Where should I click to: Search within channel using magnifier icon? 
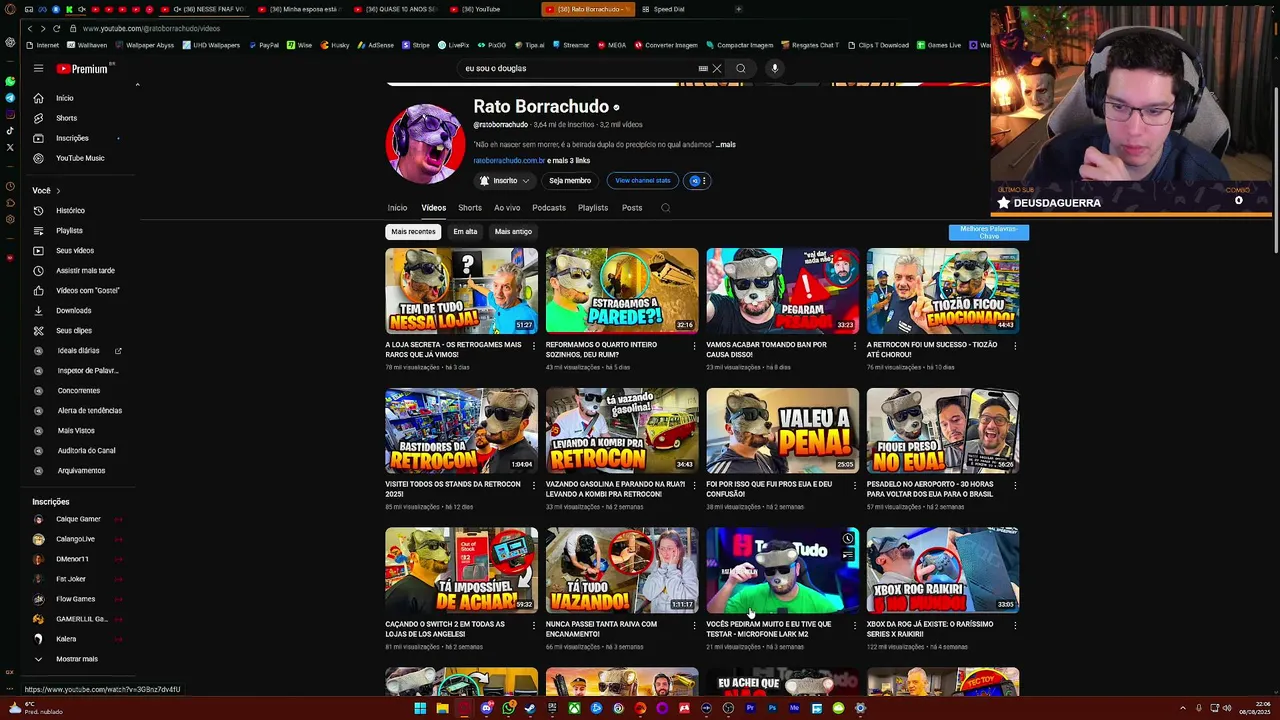tap(666, 208)
